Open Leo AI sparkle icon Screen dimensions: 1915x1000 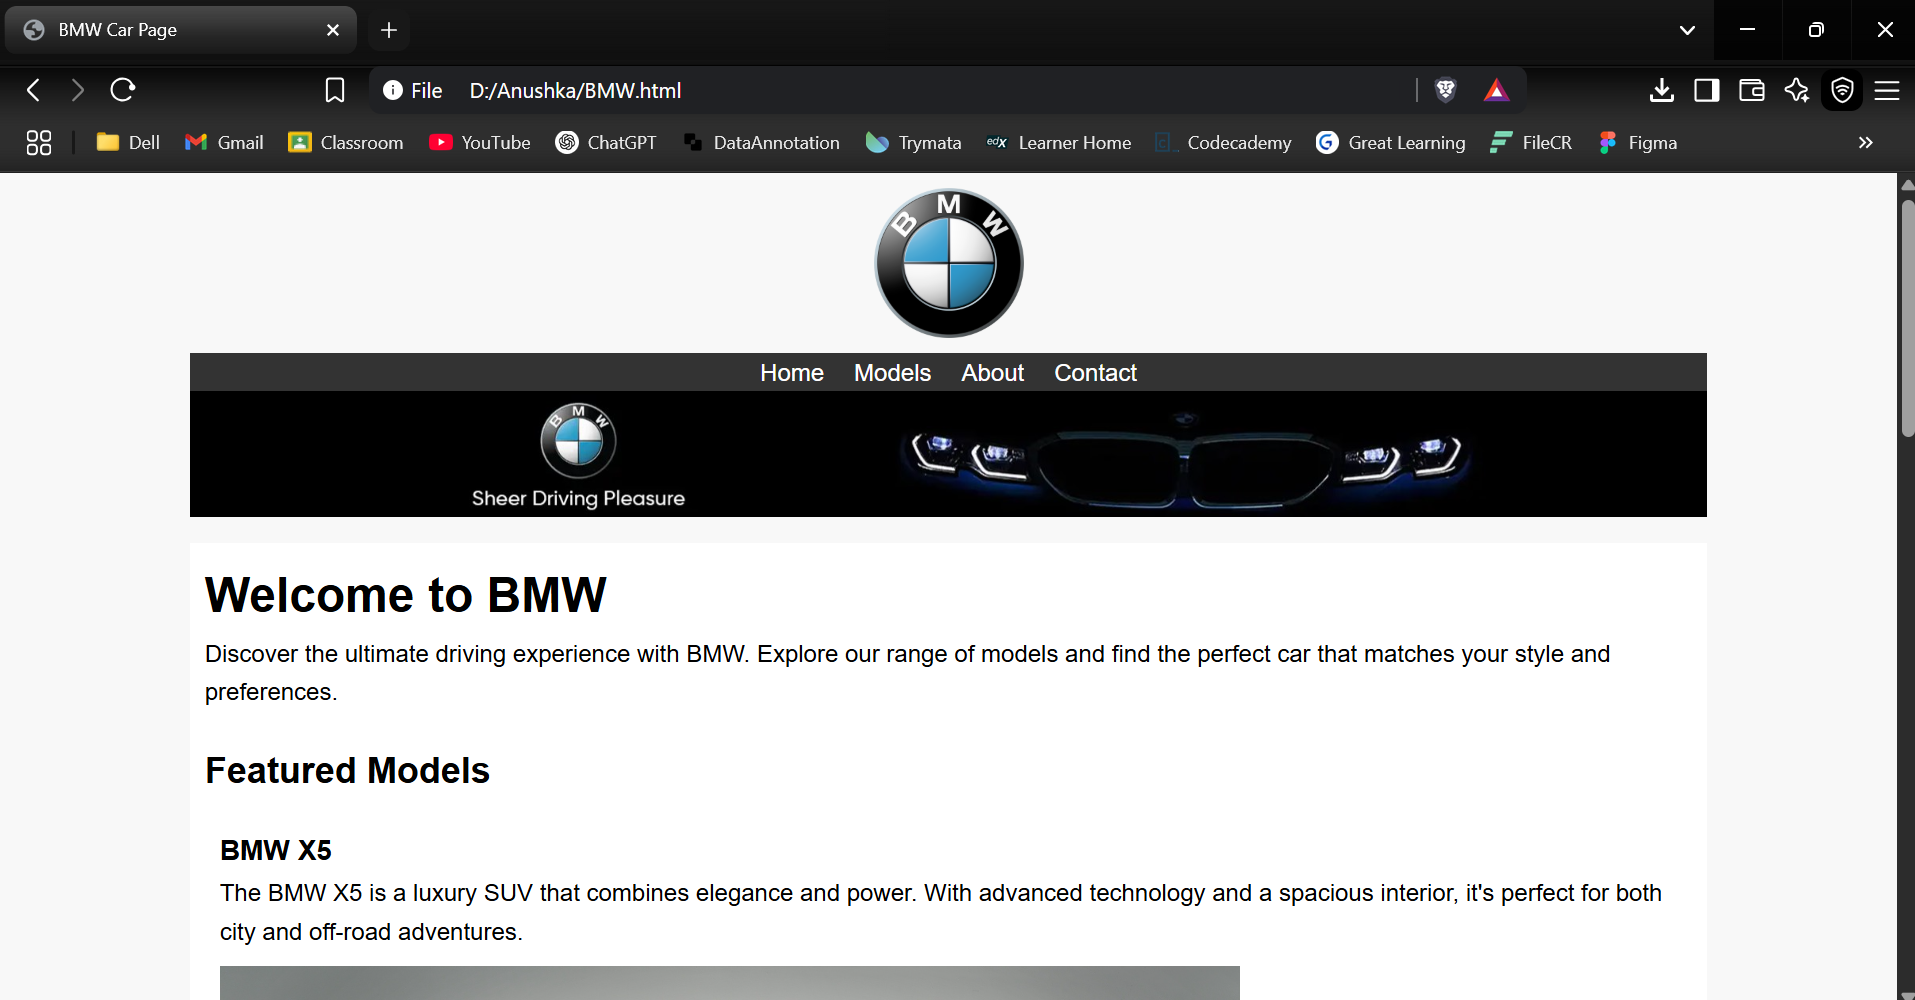1796,90
